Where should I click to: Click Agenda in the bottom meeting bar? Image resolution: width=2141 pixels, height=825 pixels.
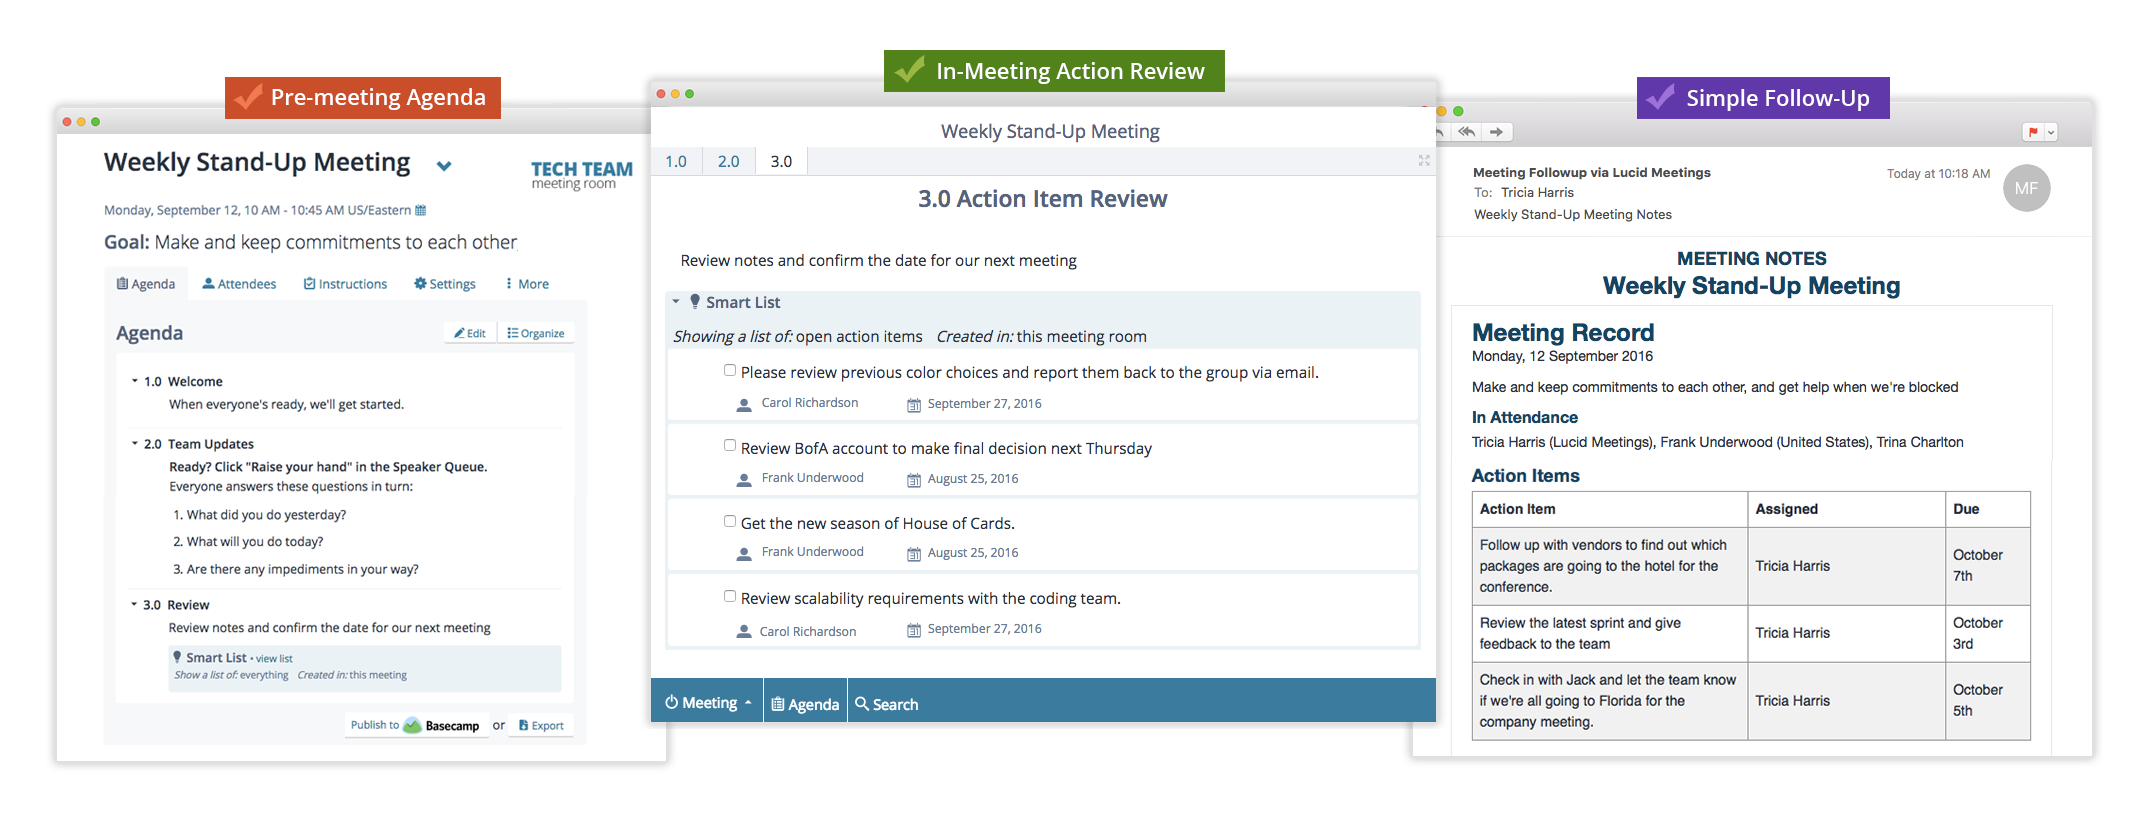[x=805, y=704]
